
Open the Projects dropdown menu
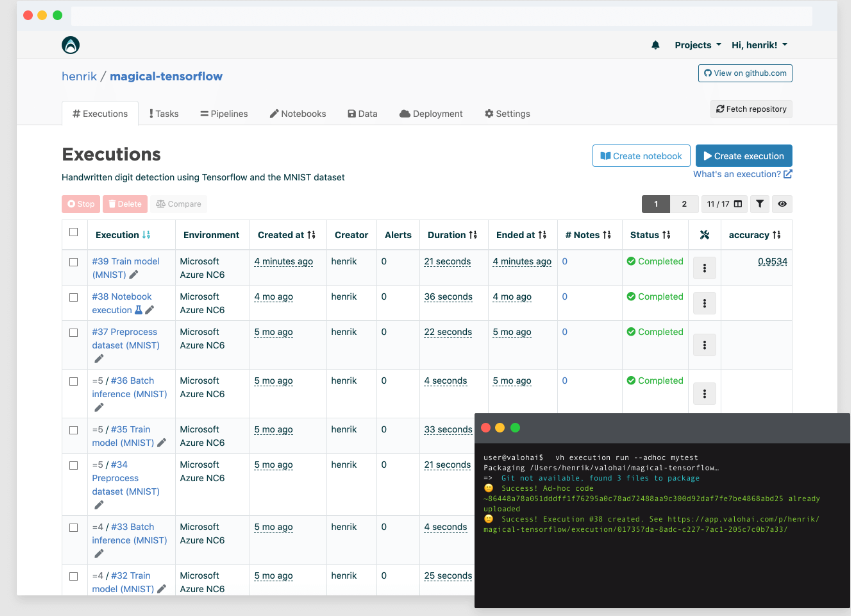click(x=697, y=45)
